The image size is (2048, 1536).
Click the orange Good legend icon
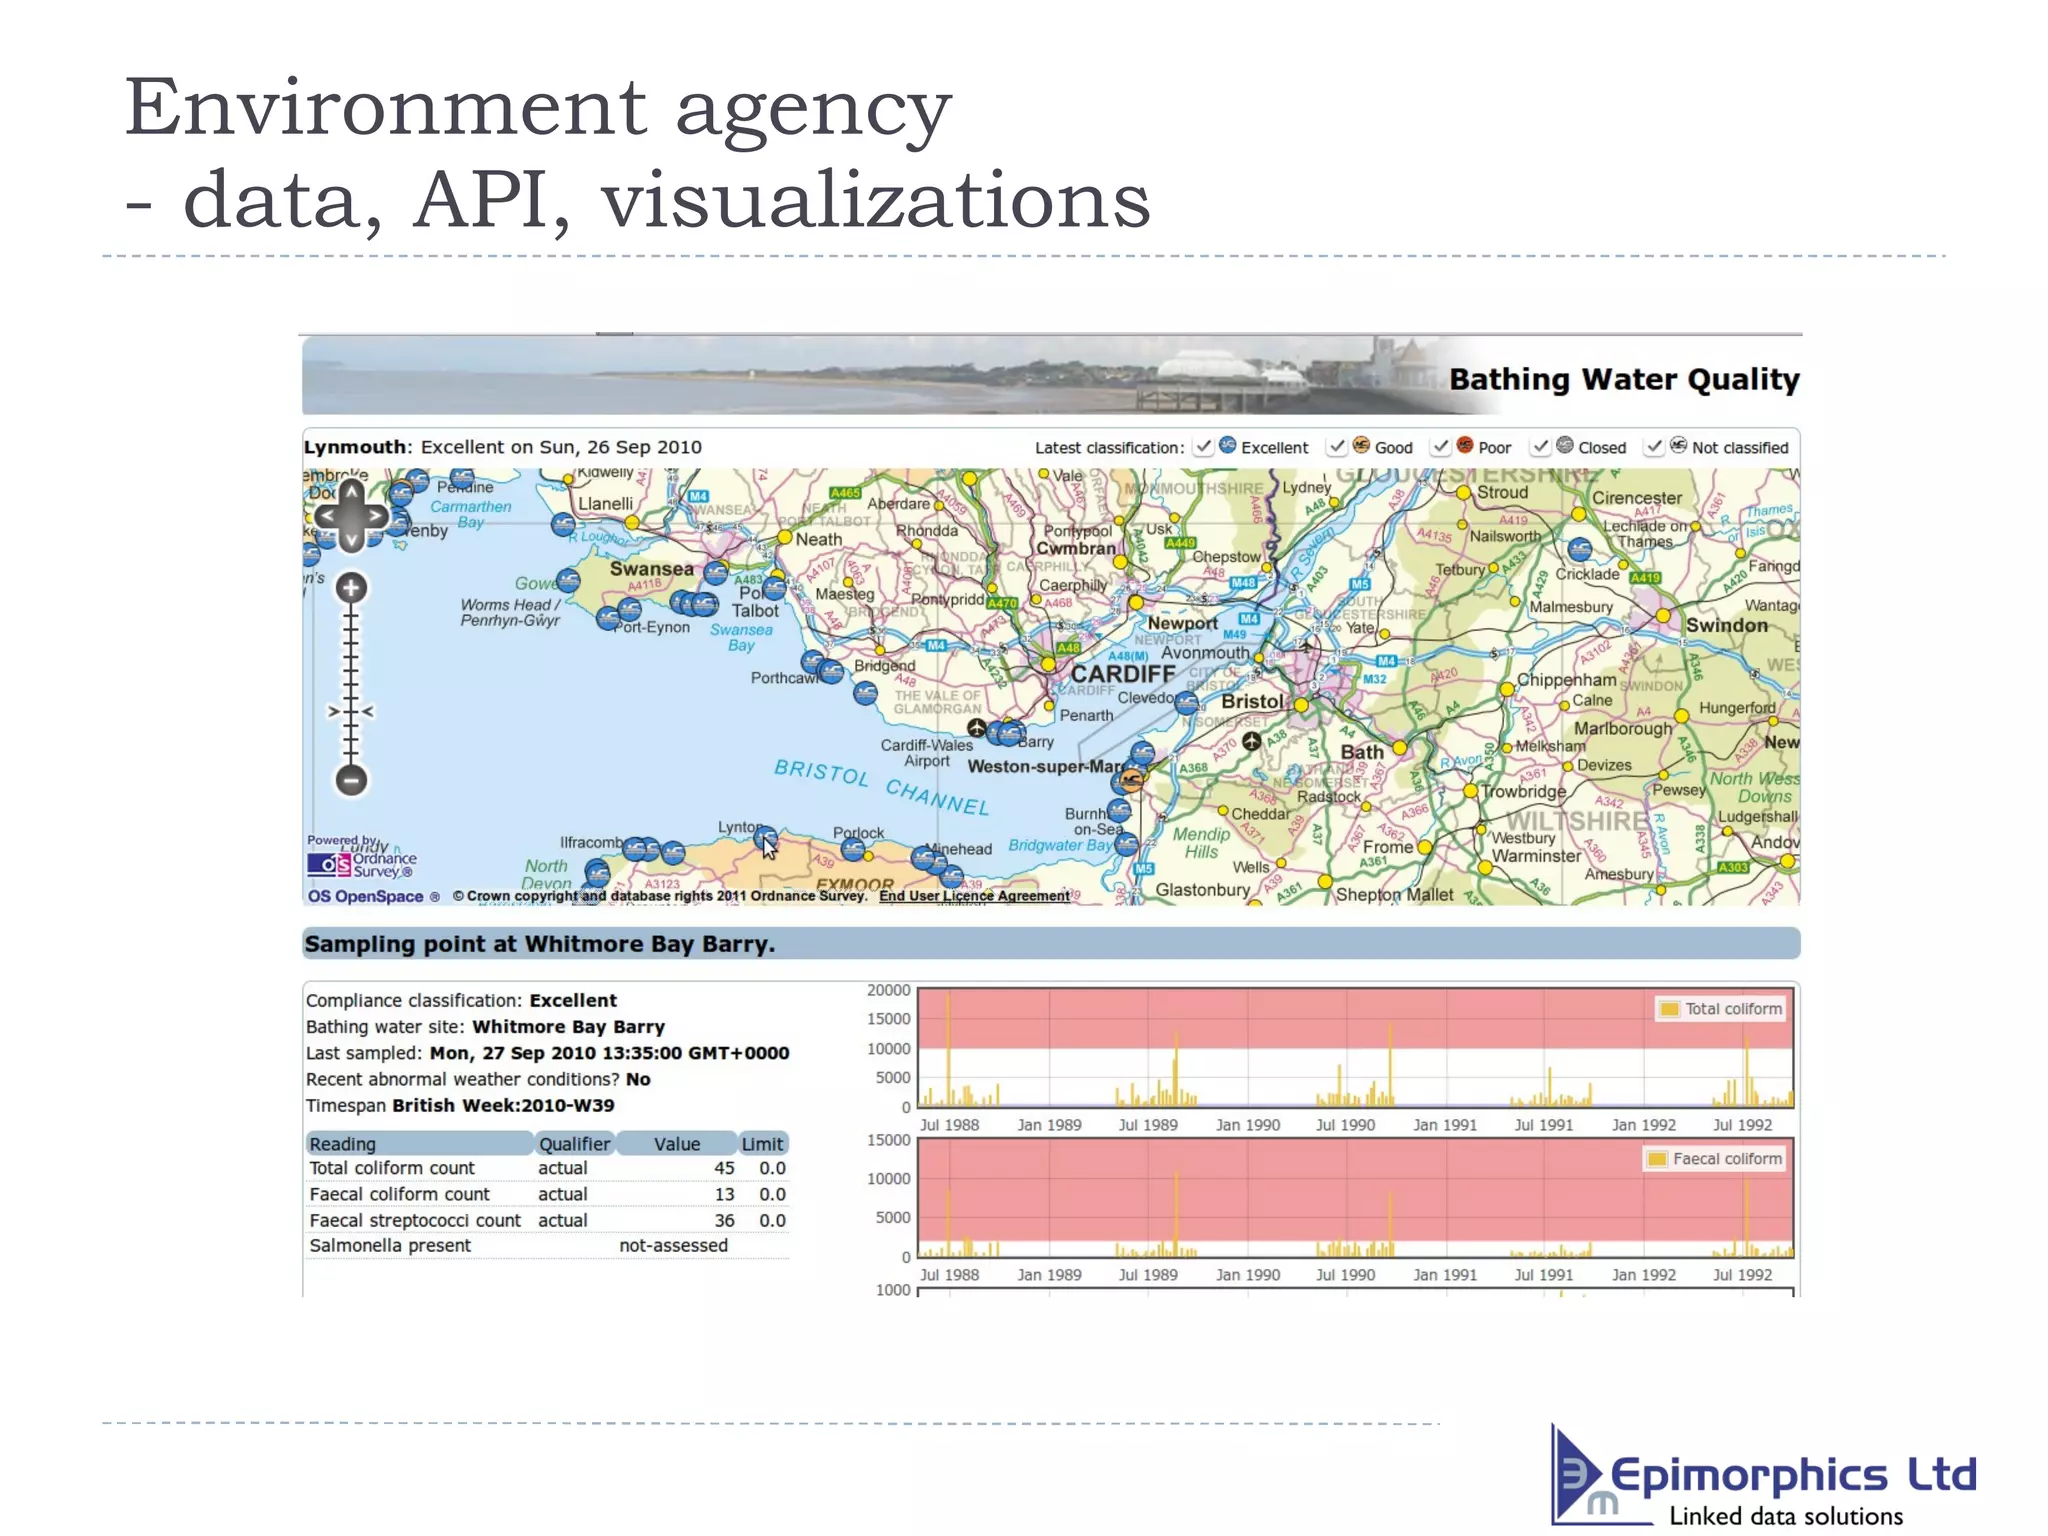(1361, 445)
